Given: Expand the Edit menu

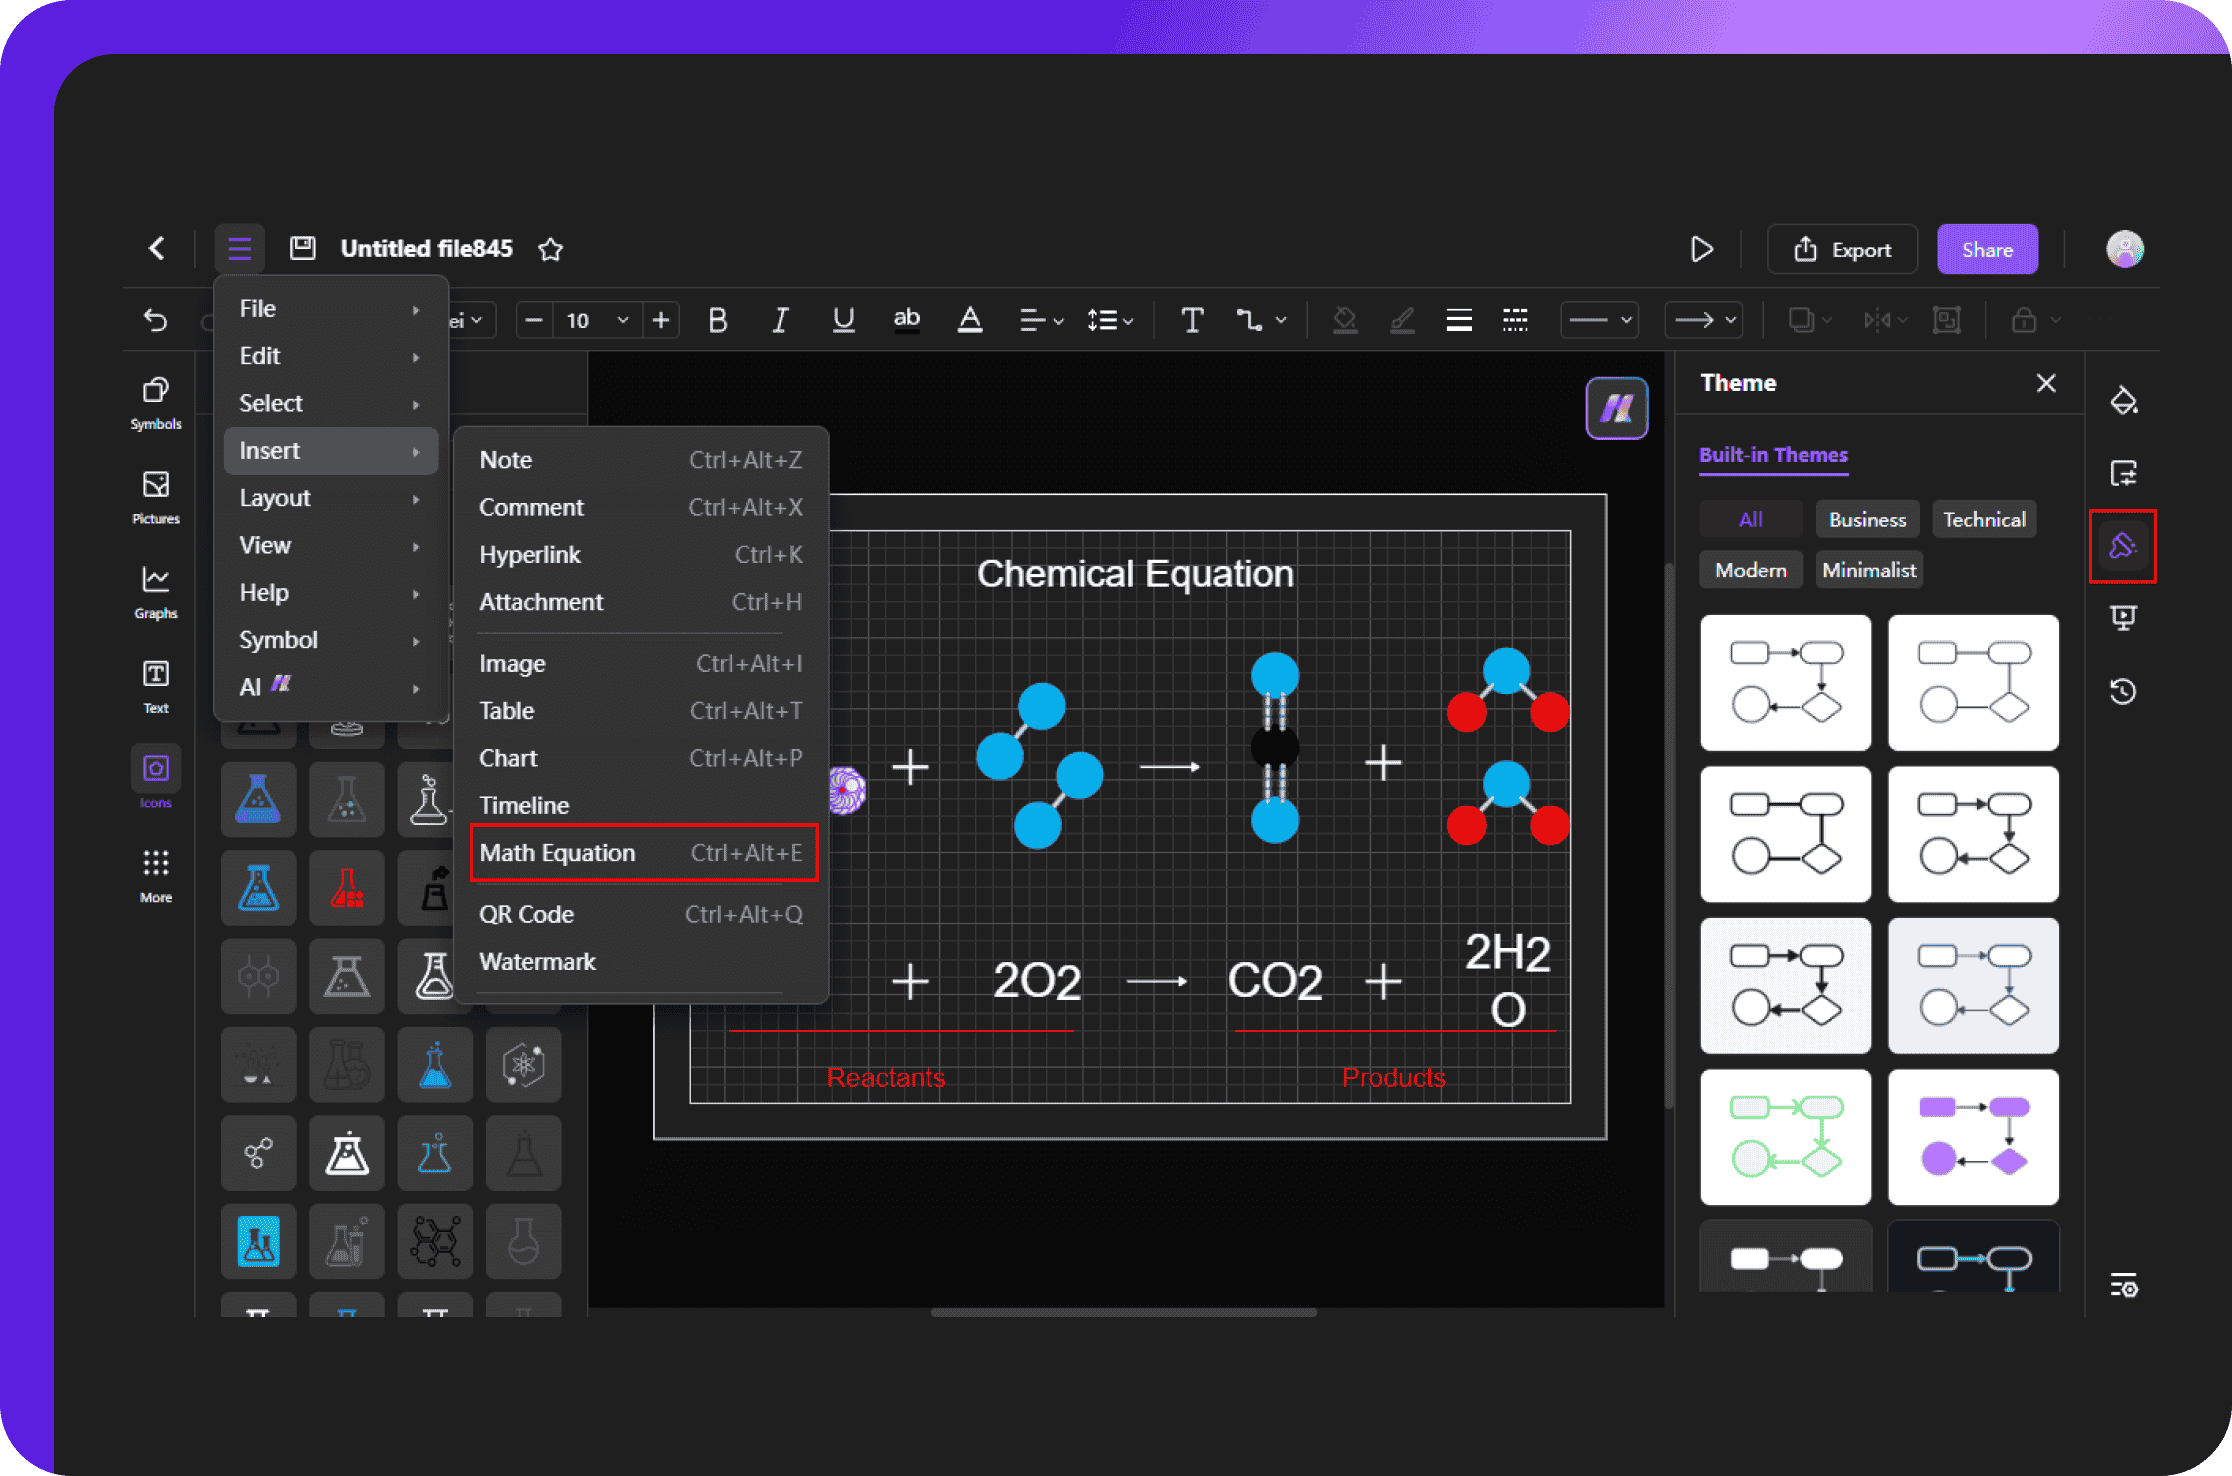Looking at the screenshot, I should coord(330,356).
